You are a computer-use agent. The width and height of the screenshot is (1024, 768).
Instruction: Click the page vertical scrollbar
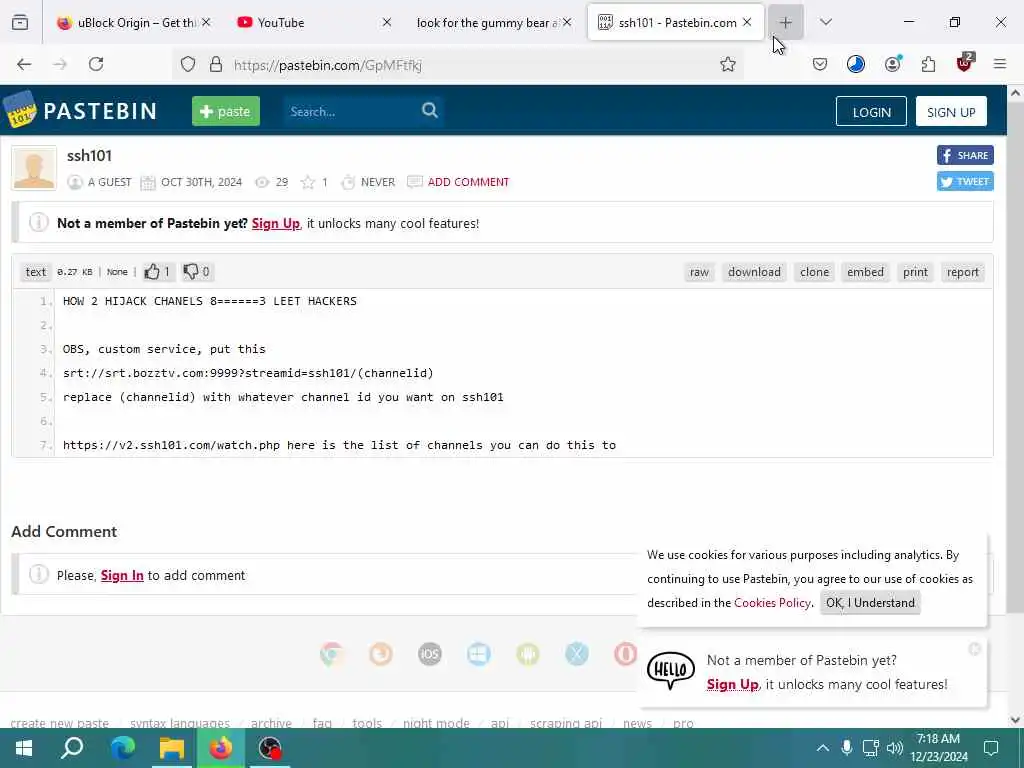click(x=1015, y=358)
